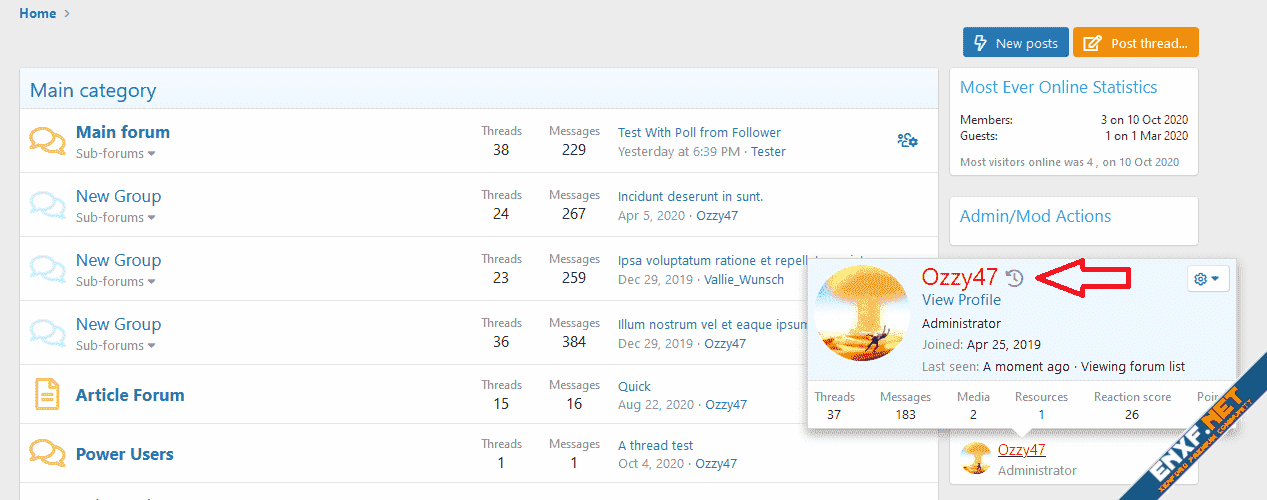Viewport: 1267px width, 500px height.
Task: Expand Sub-forums under the first New Group
Action: [x=116, y=218]
